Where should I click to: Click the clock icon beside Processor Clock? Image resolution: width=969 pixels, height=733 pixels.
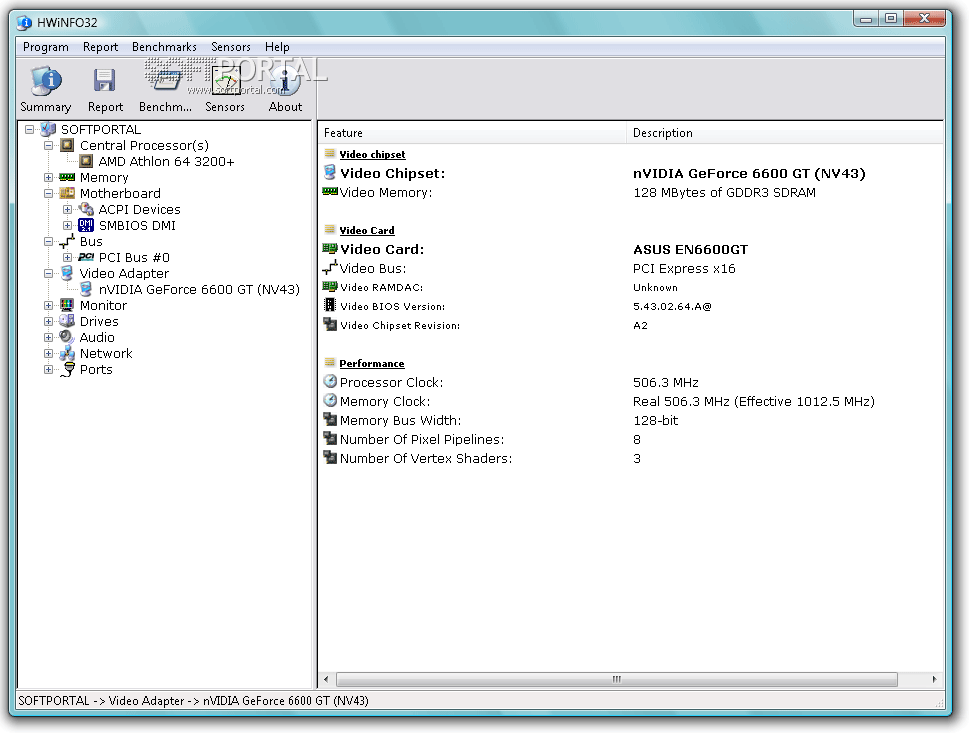coord(330,381)
